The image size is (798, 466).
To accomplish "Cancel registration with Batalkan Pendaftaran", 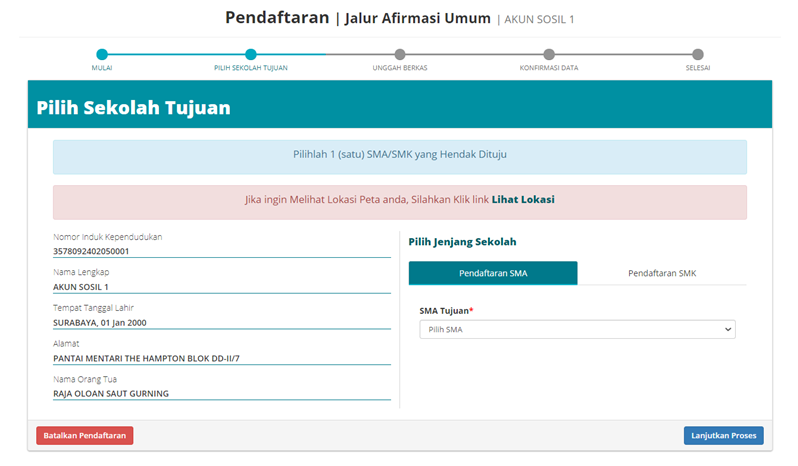I will click(84, 435).
